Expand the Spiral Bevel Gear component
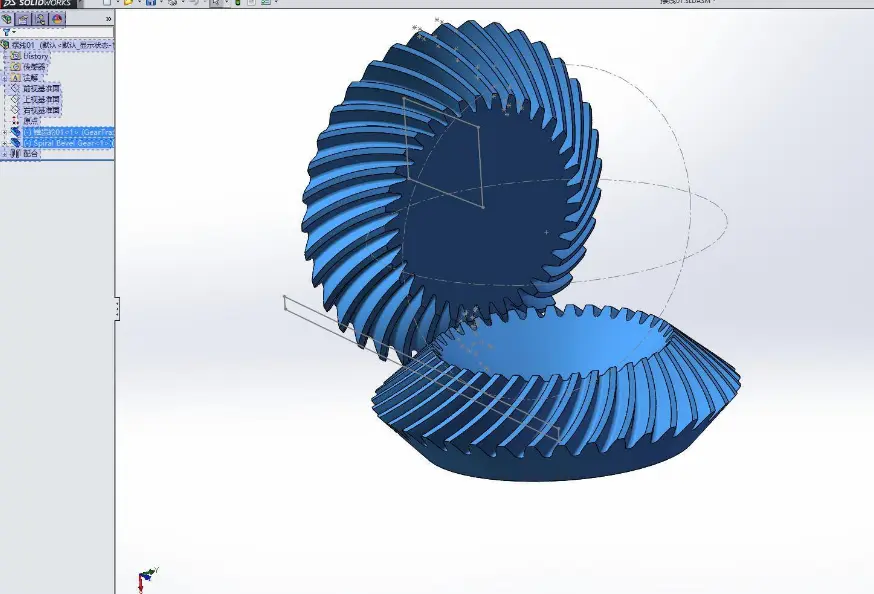874x594 pixels. [5, 142]
